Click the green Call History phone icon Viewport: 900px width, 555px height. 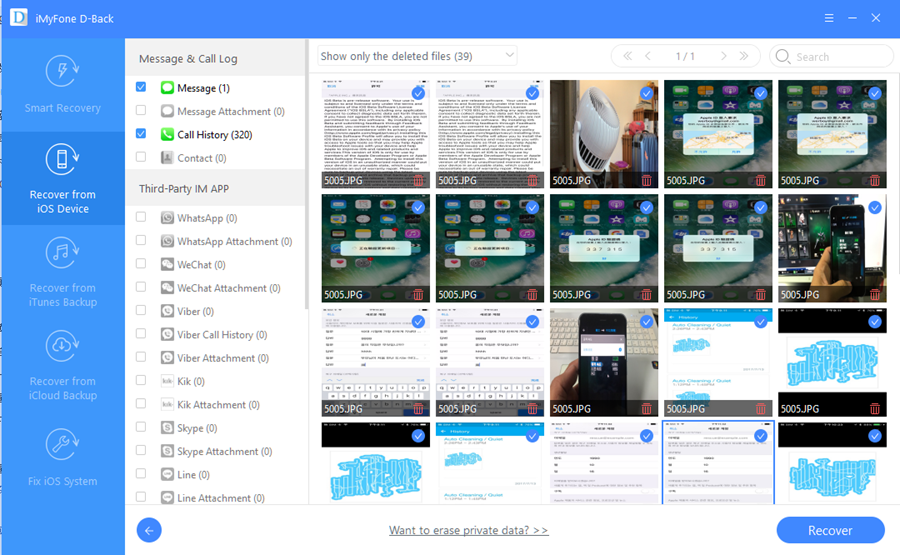tap(167, 134)
